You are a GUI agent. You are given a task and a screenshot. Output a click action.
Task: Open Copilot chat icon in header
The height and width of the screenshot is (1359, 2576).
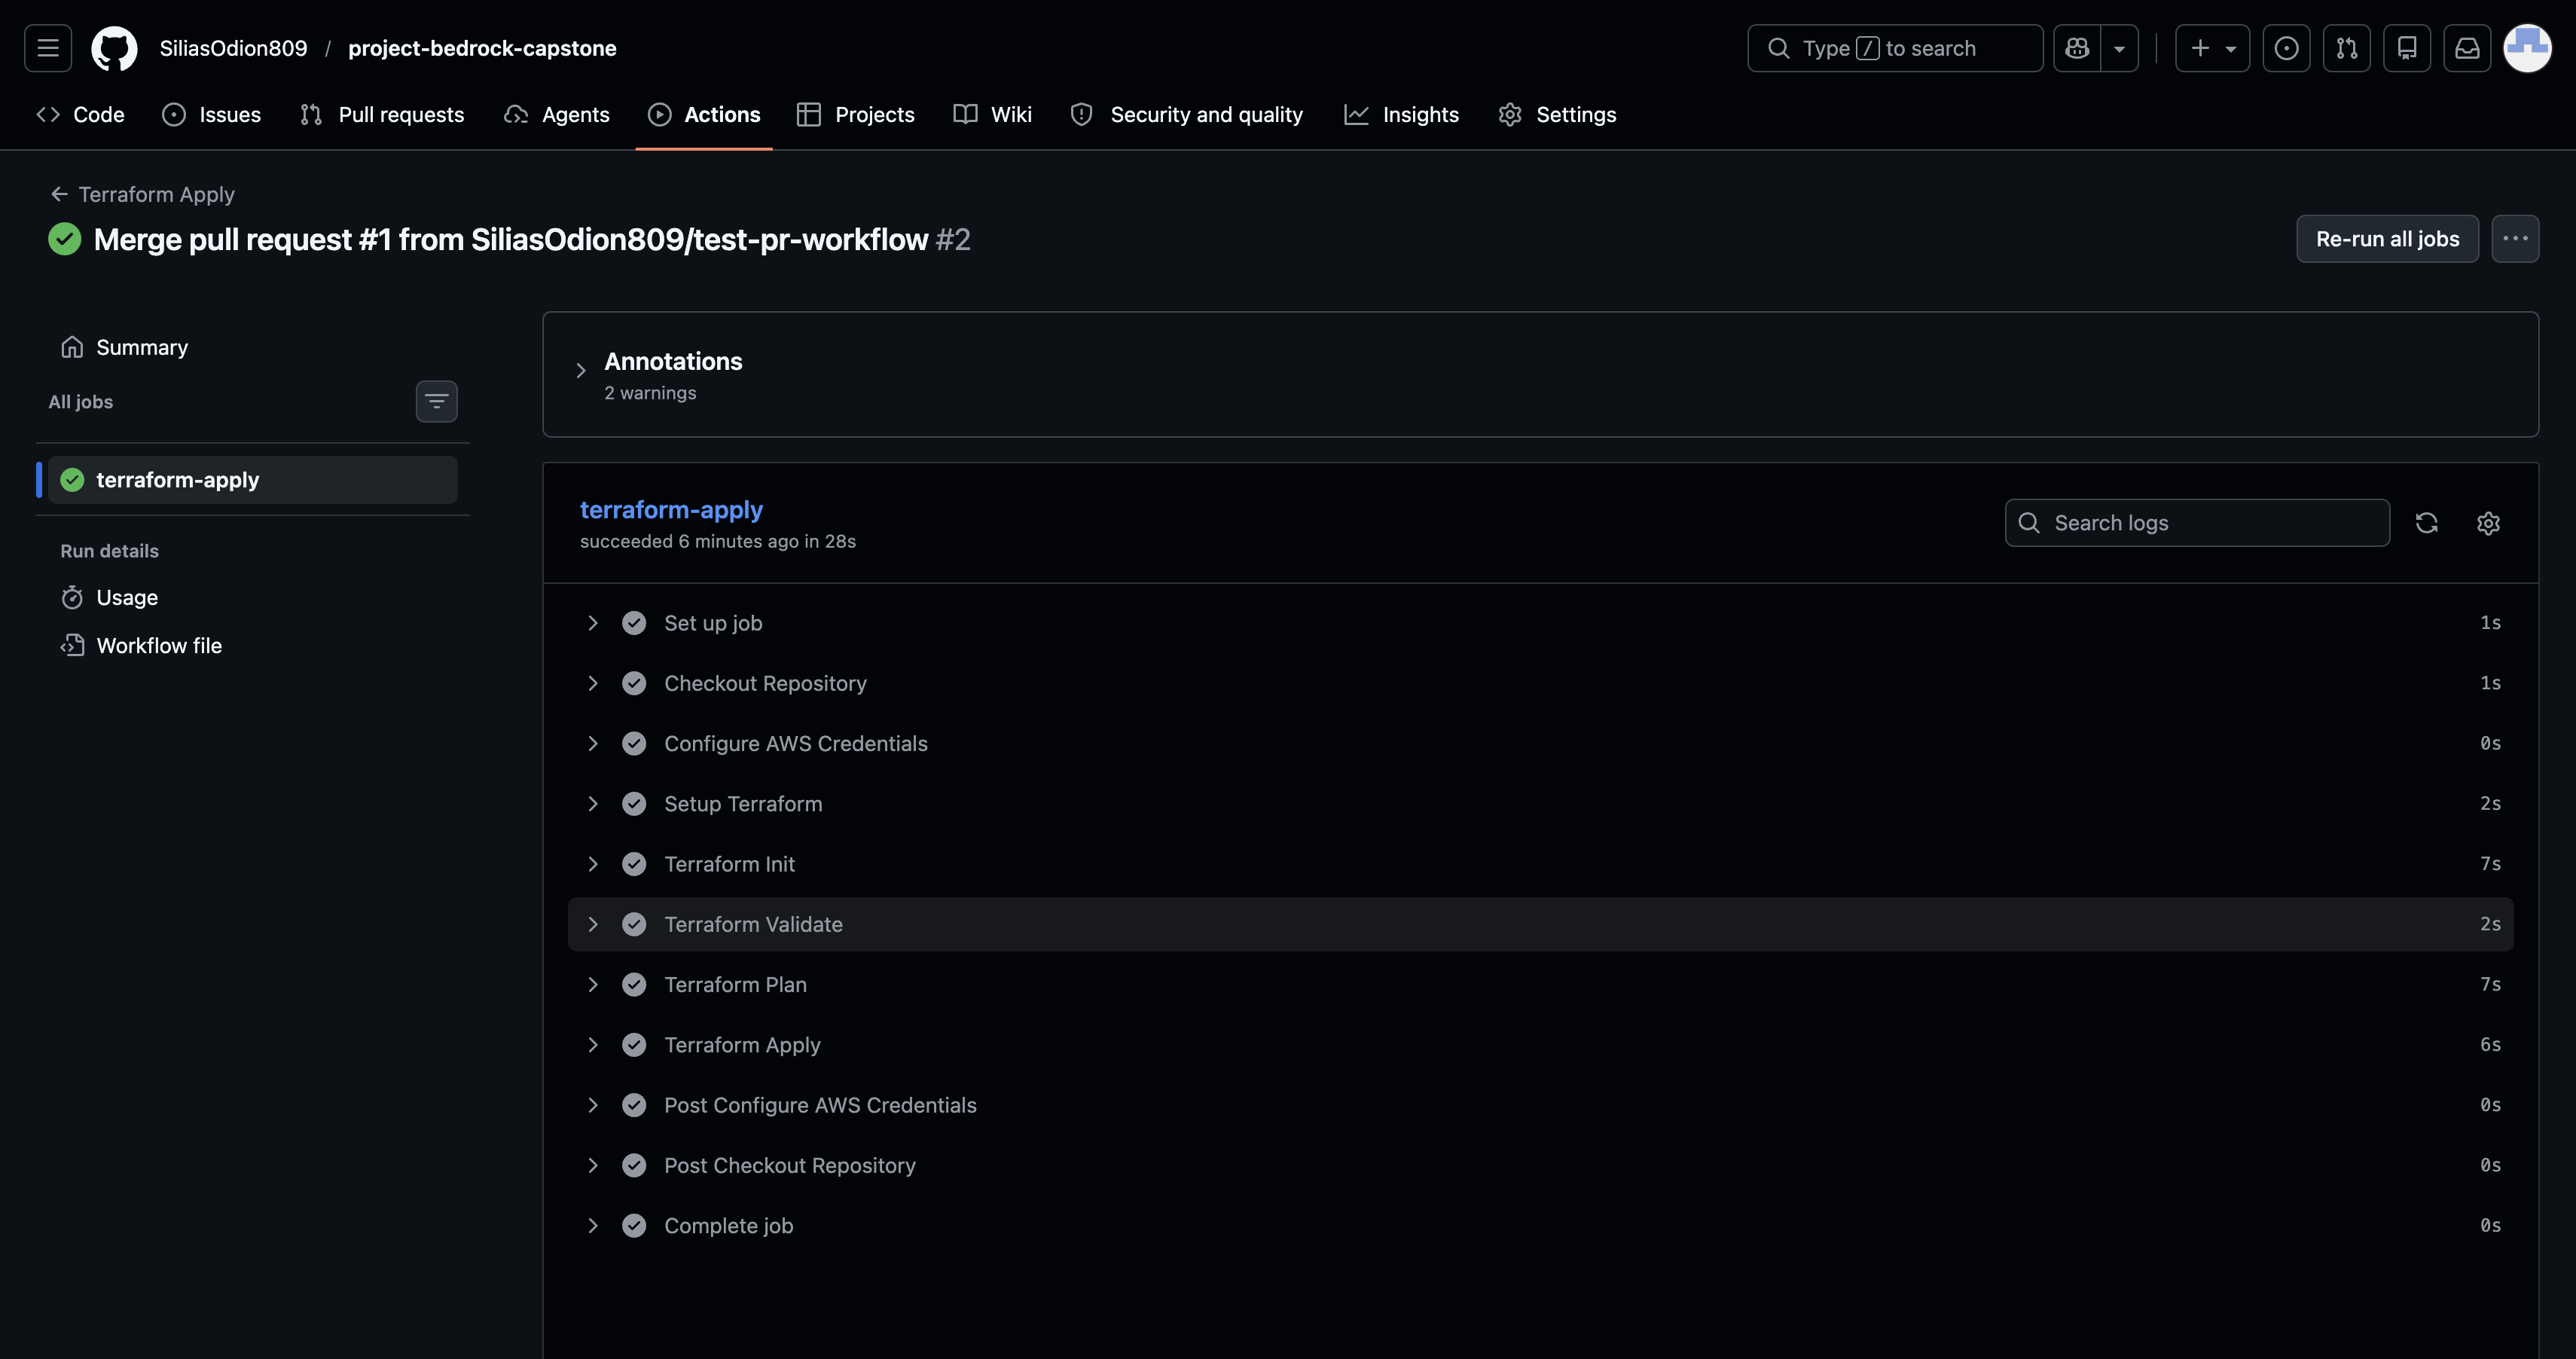click(x=2077, y=48)
